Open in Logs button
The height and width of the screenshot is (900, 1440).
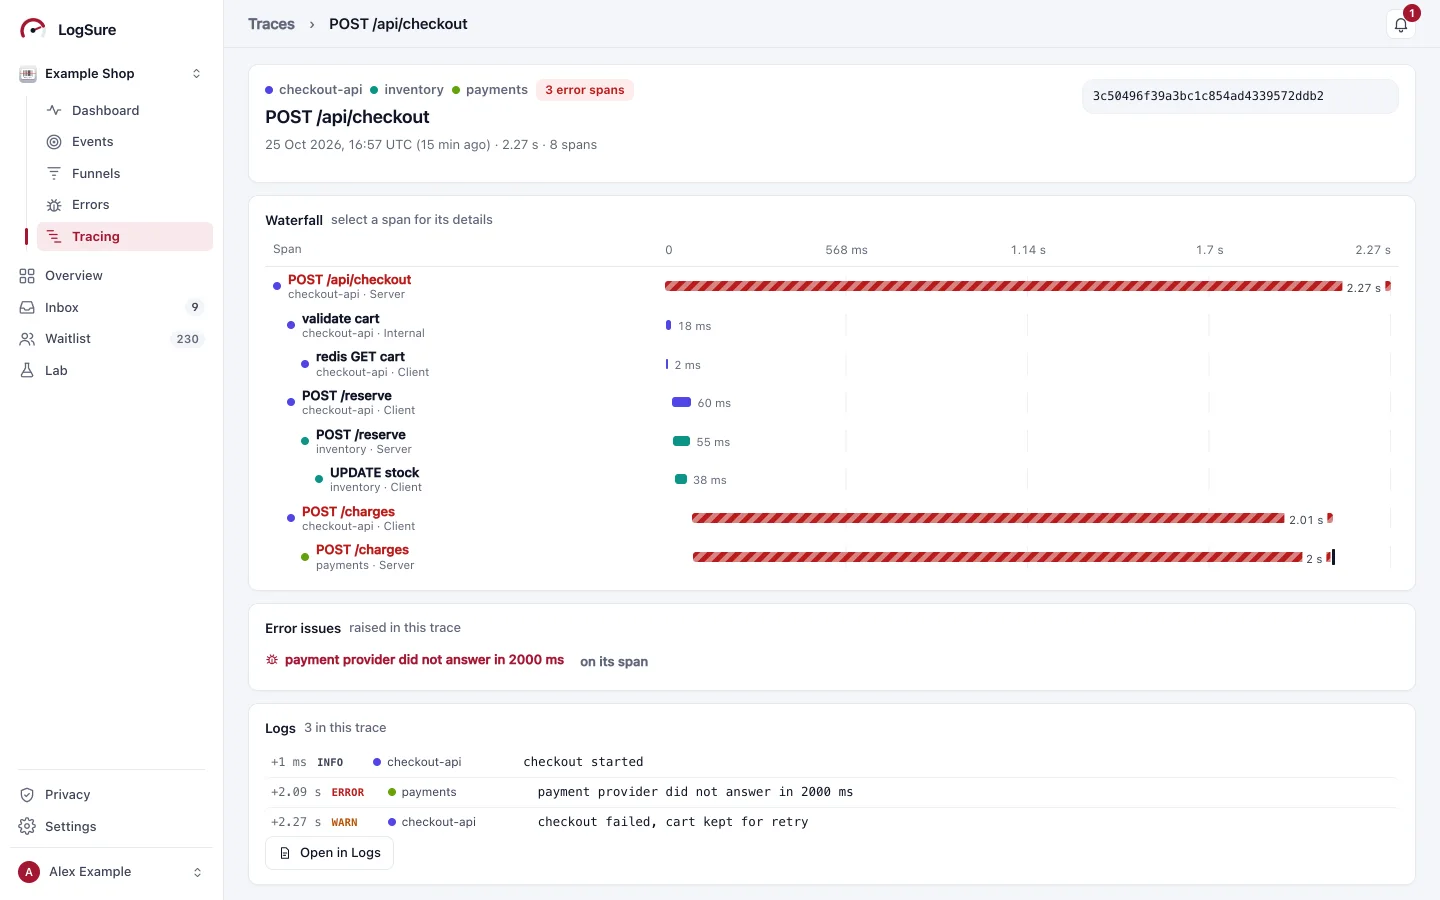coord(329,853)
